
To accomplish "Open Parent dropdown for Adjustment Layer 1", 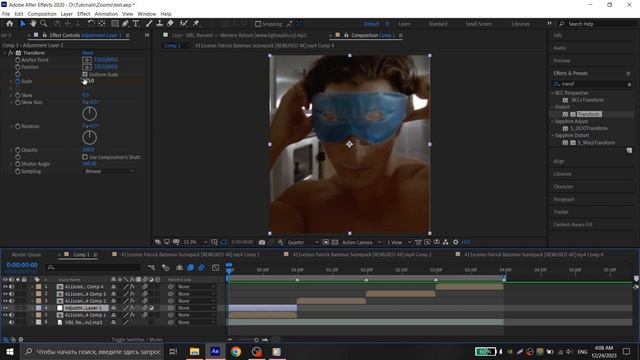I will pyautogui.click(x=196, y=308).
